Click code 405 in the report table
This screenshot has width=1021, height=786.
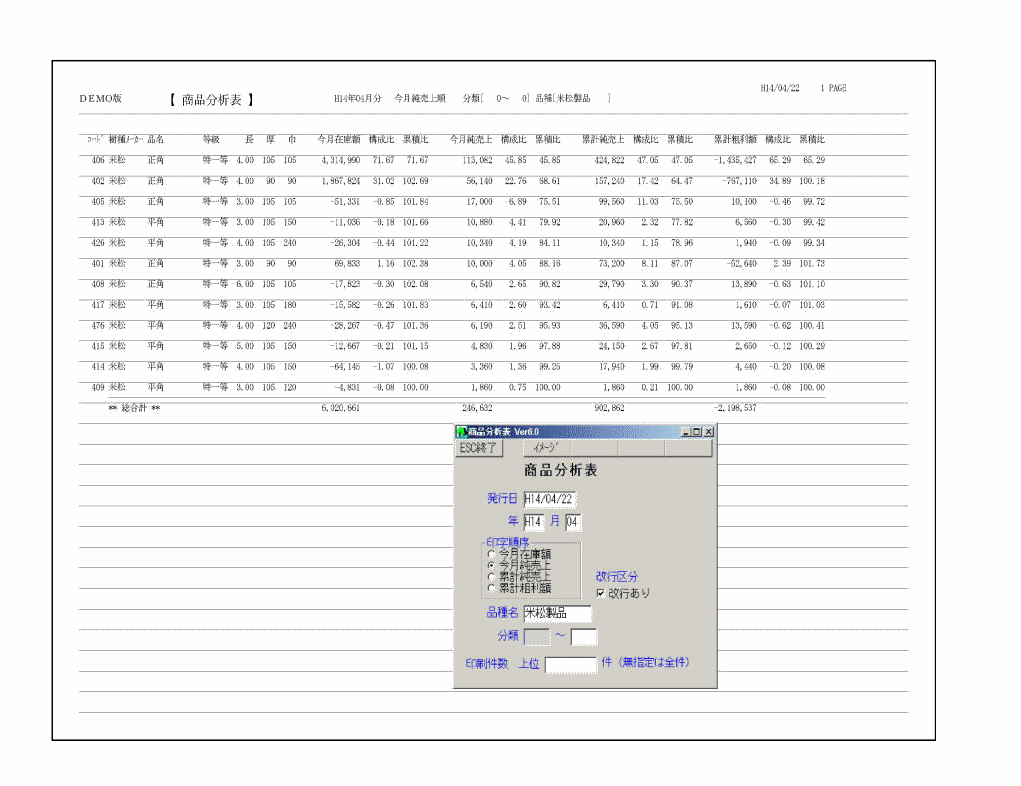point(98,202)
